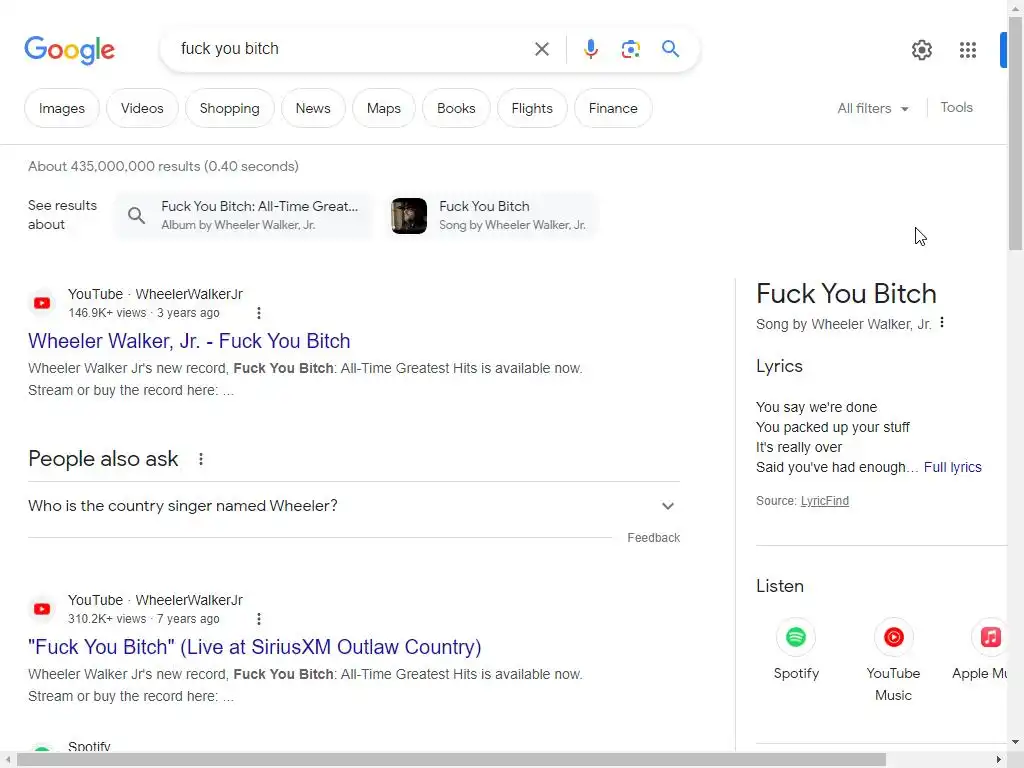Switch to the Shopping tab
This screenshot has height=768, width=1024.
230,108
